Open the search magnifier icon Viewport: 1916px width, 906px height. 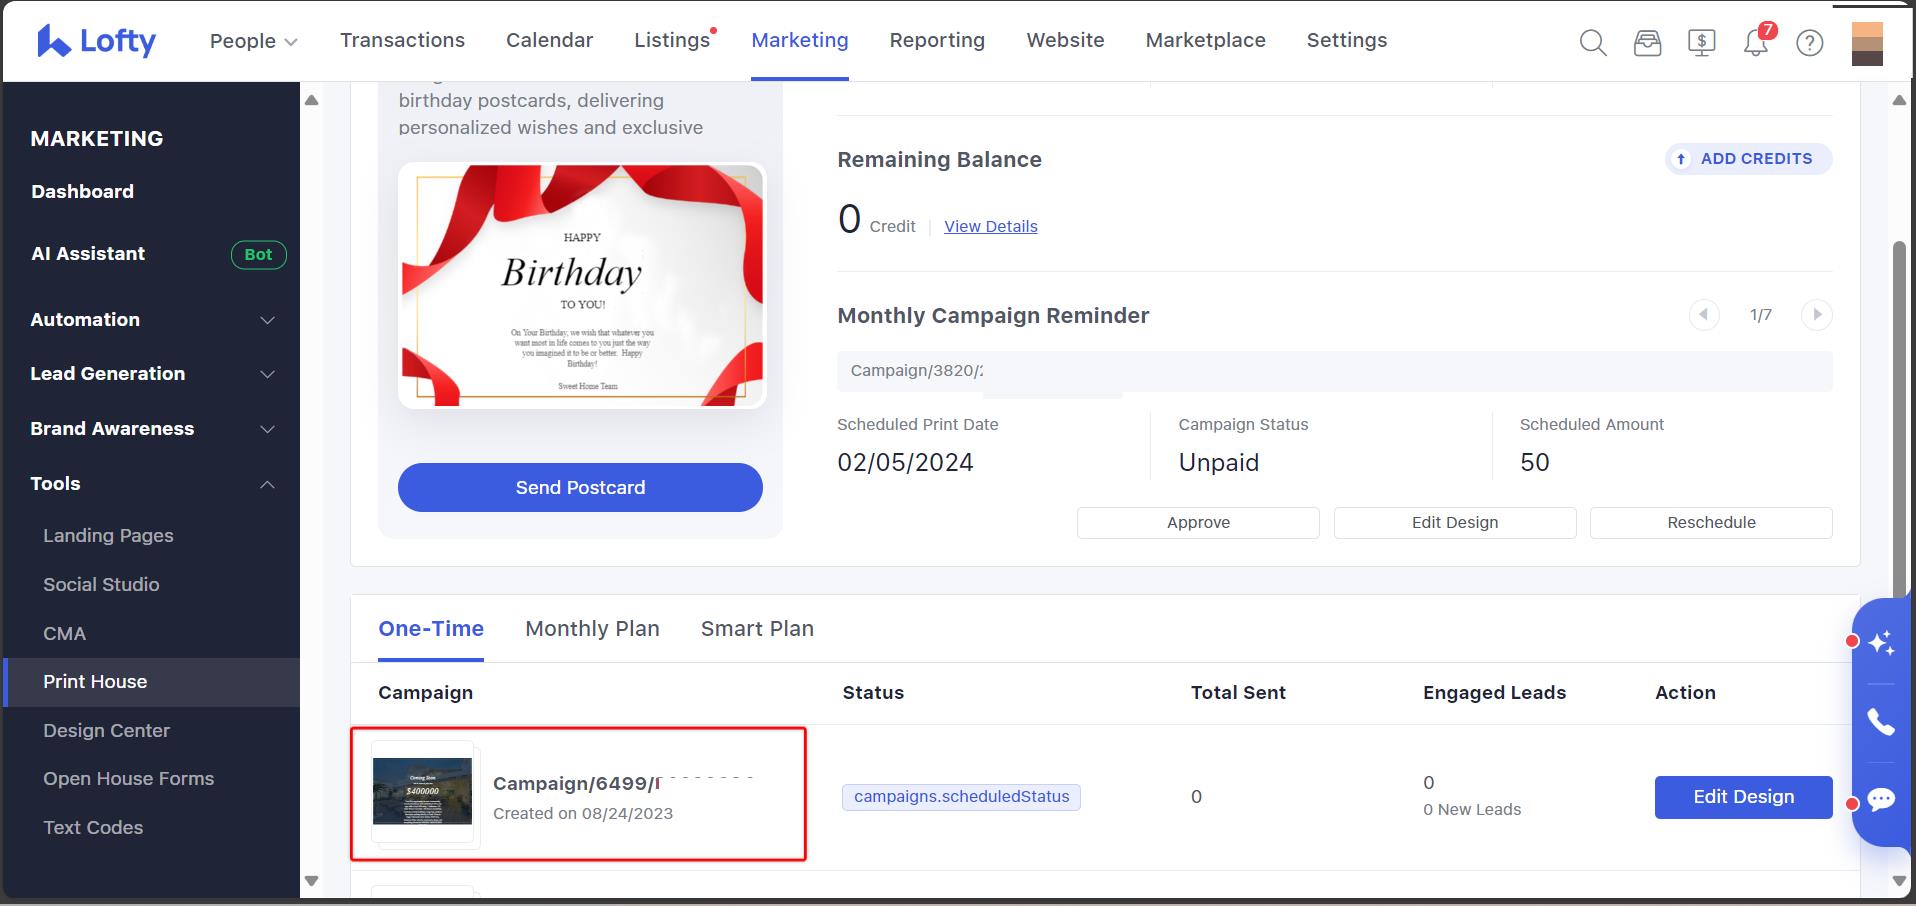click(x=1593, y=42)
